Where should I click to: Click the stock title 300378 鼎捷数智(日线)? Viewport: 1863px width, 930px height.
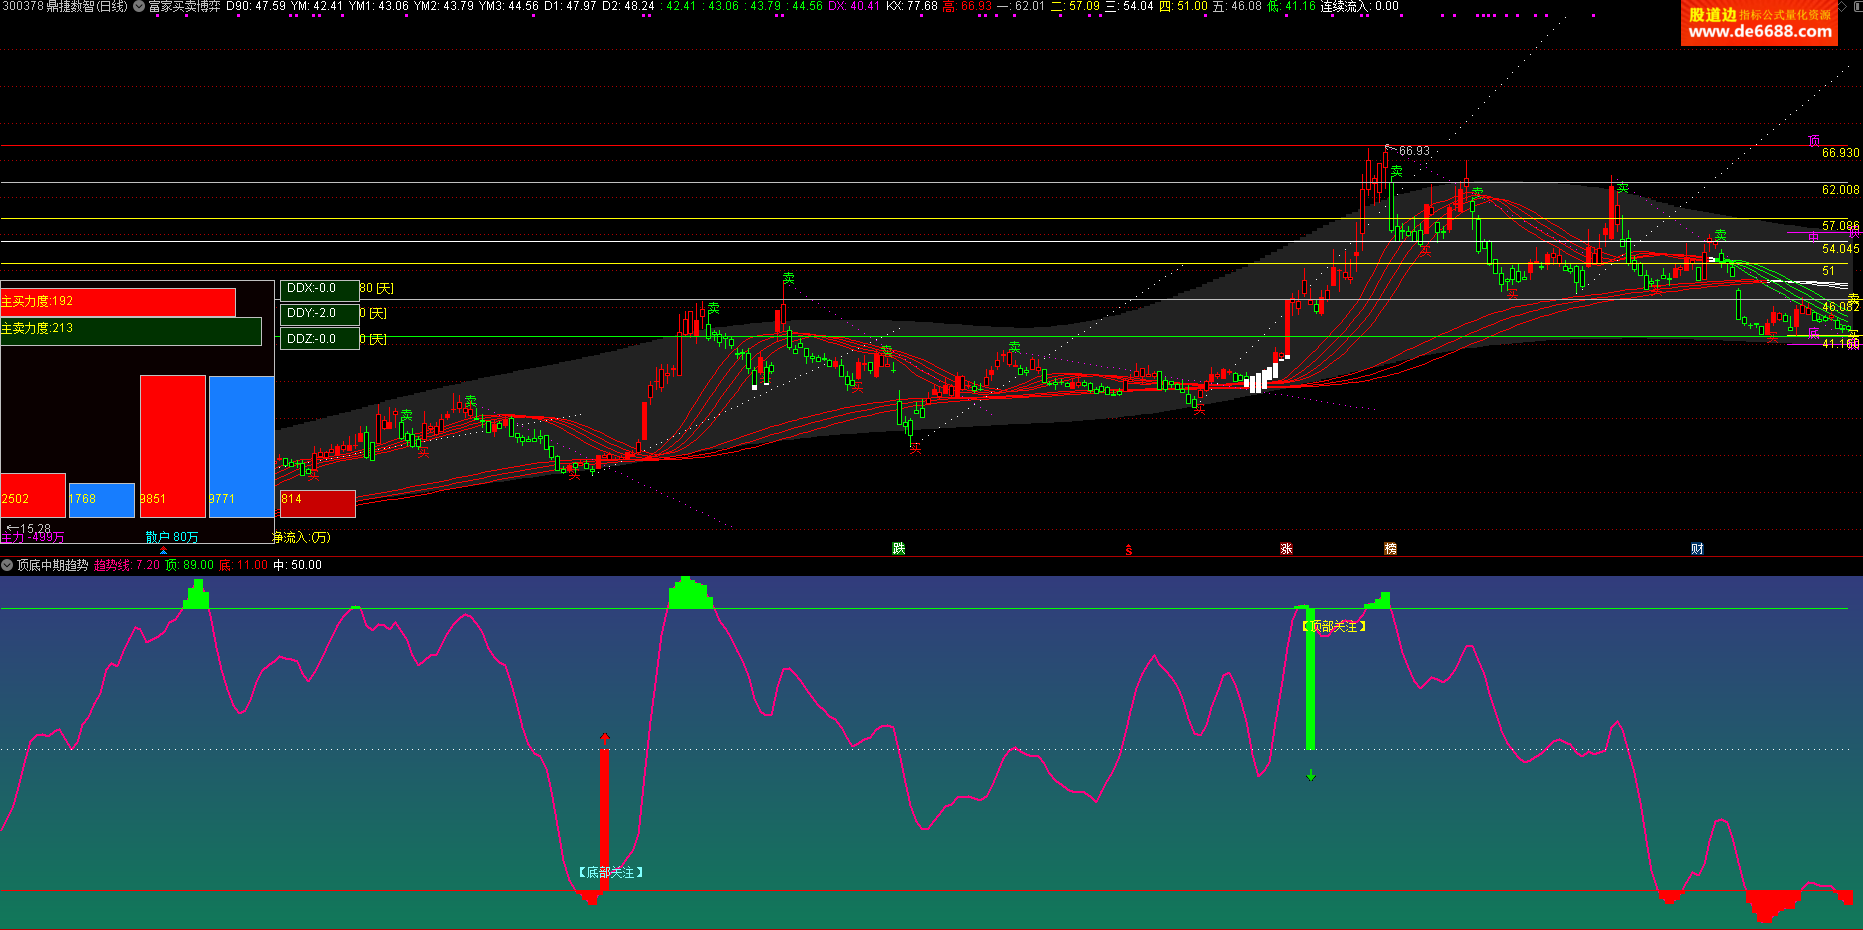pos(65,6)
